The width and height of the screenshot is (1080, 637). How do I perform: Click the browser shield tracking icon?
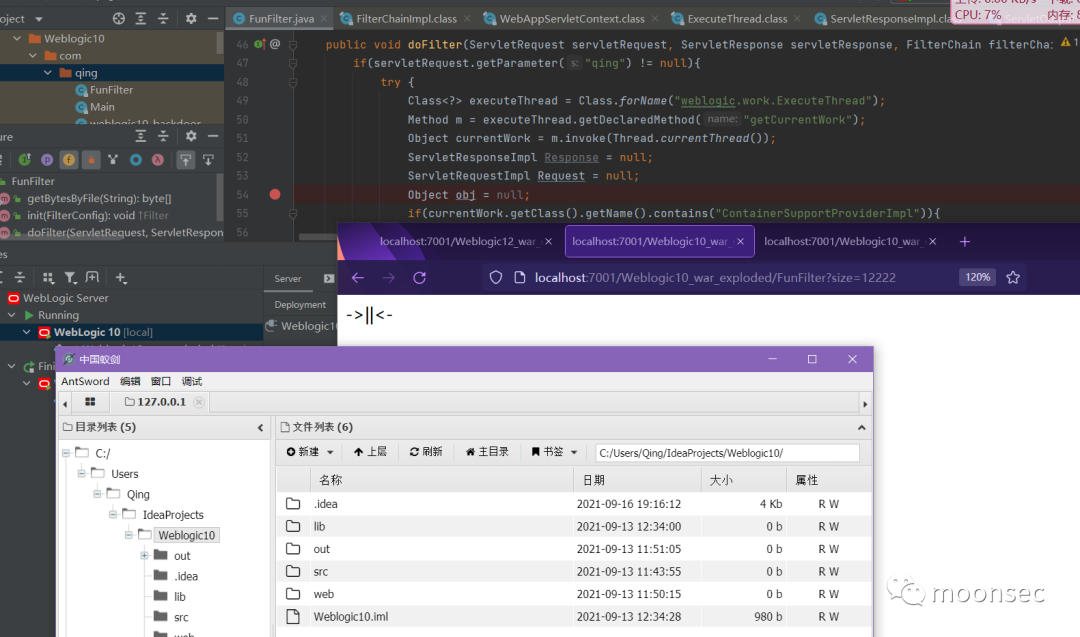pyautogui.click(x=496, y=278)
